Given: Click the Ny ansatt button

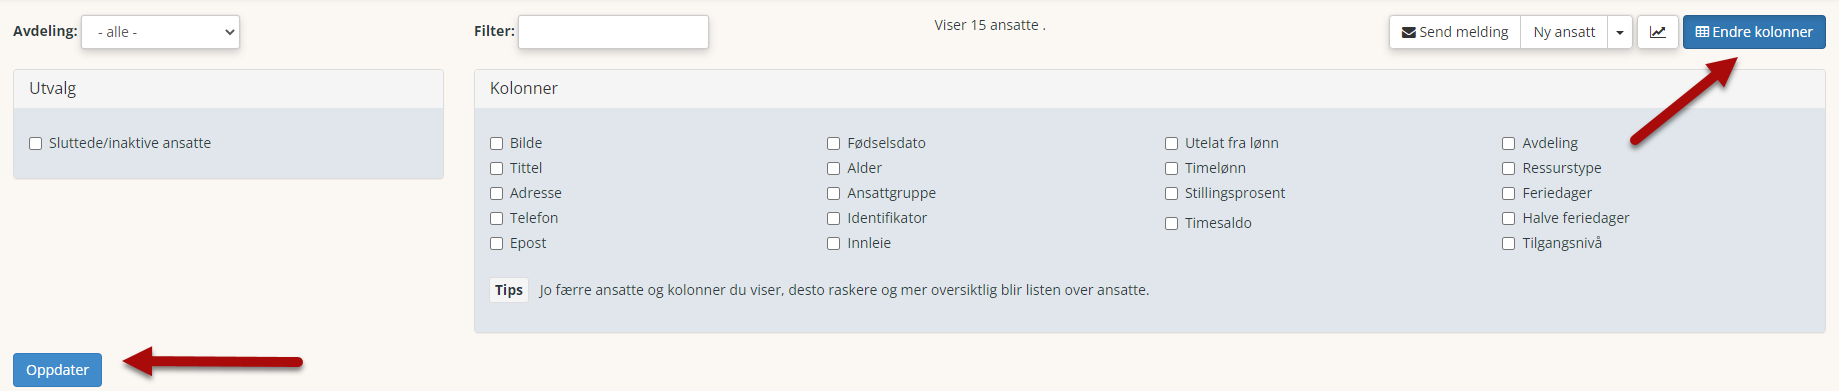Looking at the screenshot, I should pos(1564,32).
